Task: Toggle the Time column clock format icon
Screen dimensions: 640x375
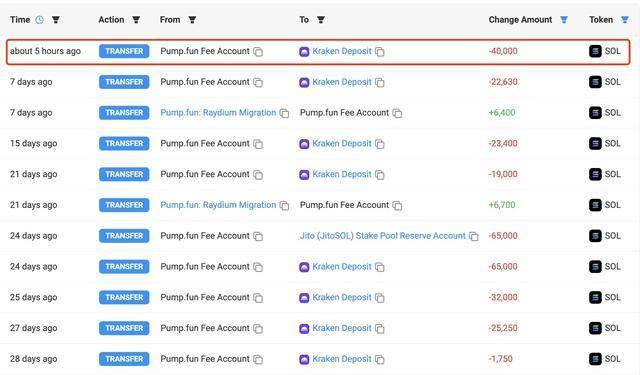Action: pyautogui.click(x=40, y=20)
